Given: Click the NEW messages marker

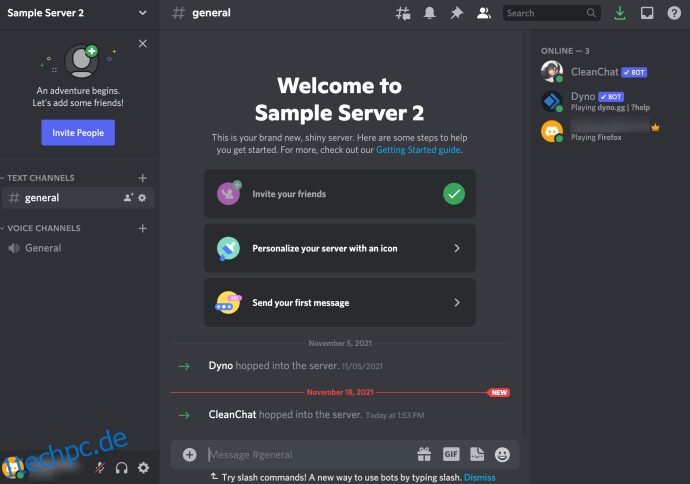Looking at the screenshot, I should [499, 392].
